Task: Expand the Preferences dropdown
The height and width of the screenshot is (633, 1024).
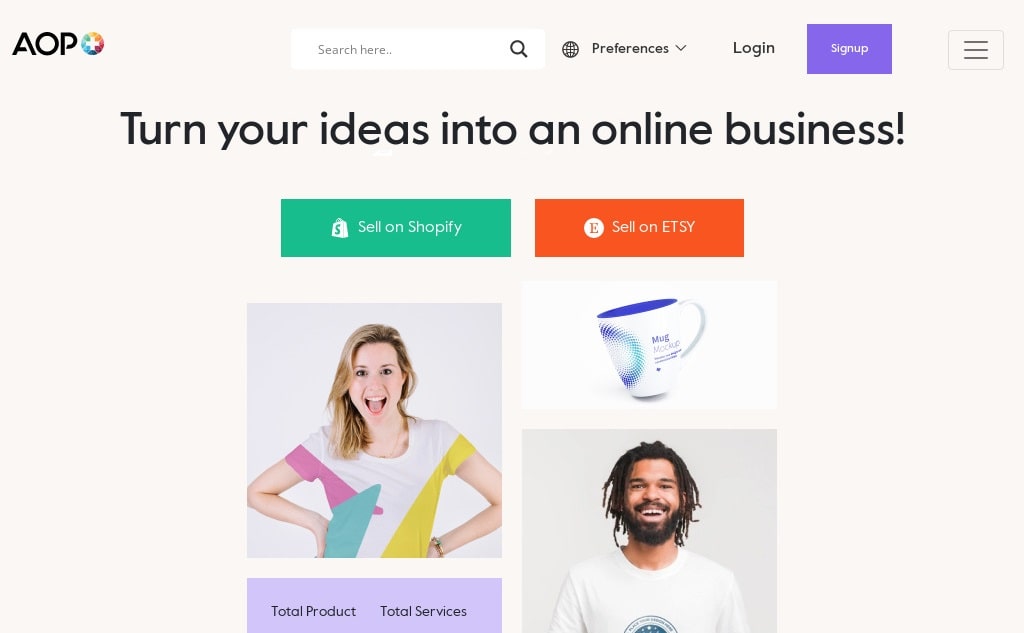Action: tap(624, 48)
